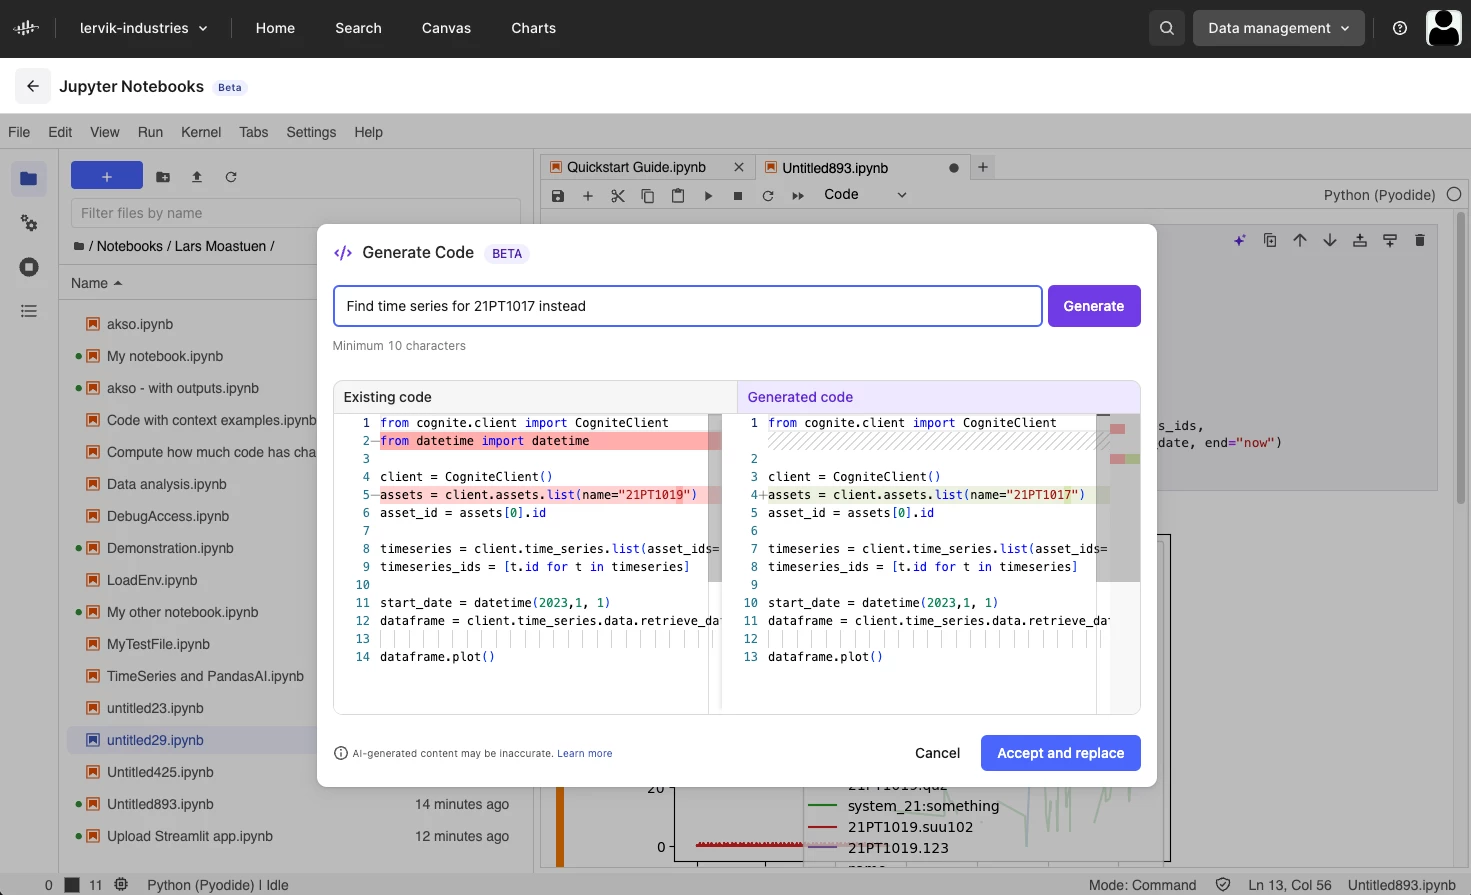Restart the kernel using the refresh icon
Viewport: 1471px width, 895px height.
pyautogui.click(x=768, y=196)
